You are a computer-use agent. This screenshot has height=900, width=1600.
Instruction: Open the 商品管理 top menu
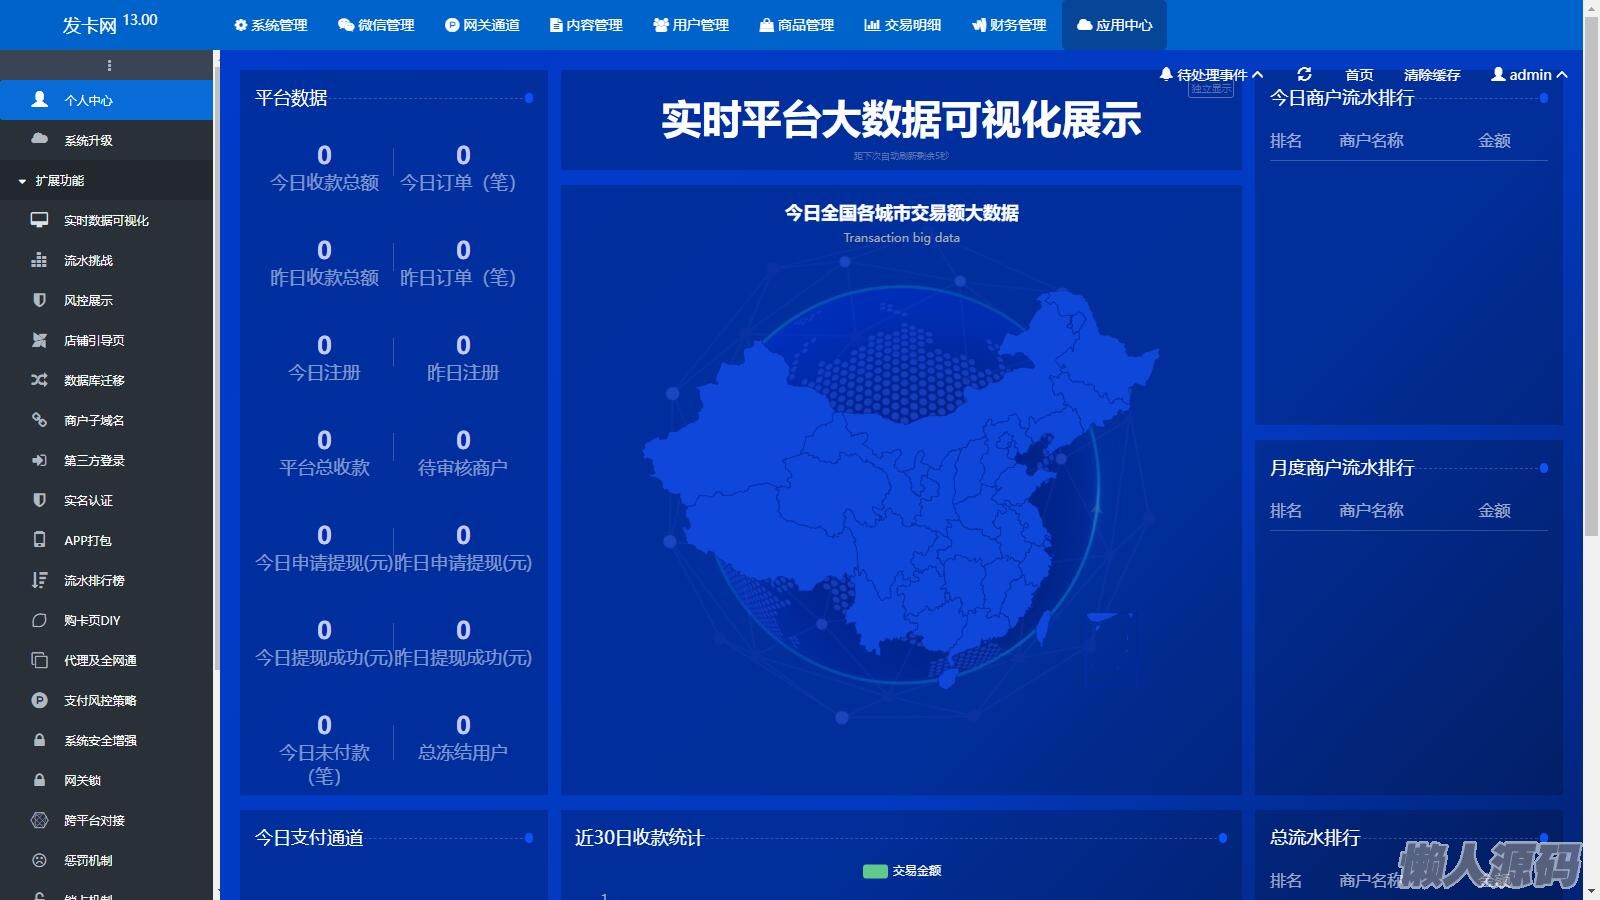tap(796, 25)
